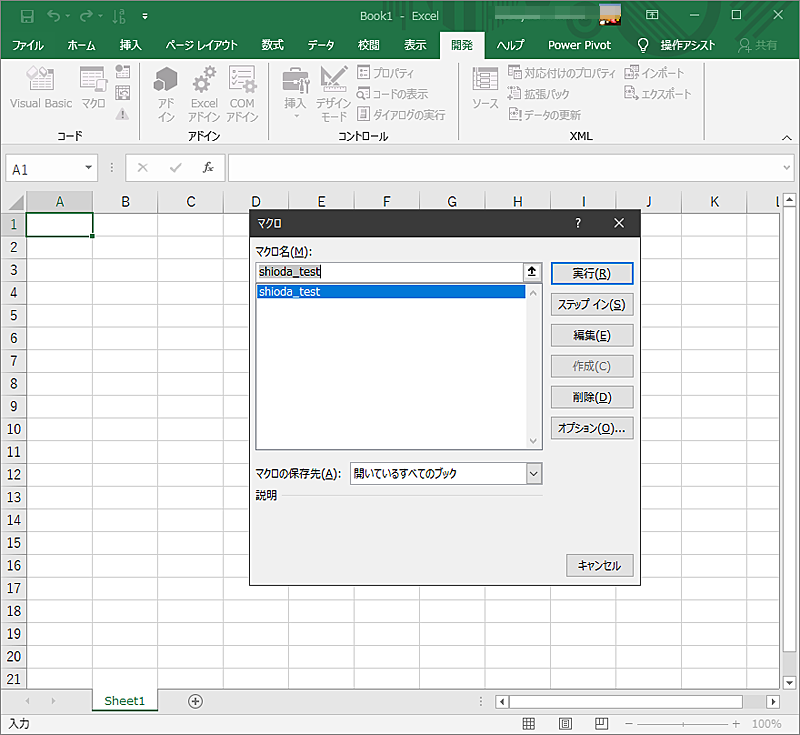Save the workbook from Quick Access
This screenshot has height=735, width=800.
pyautogui.click(x=27, y=16)
